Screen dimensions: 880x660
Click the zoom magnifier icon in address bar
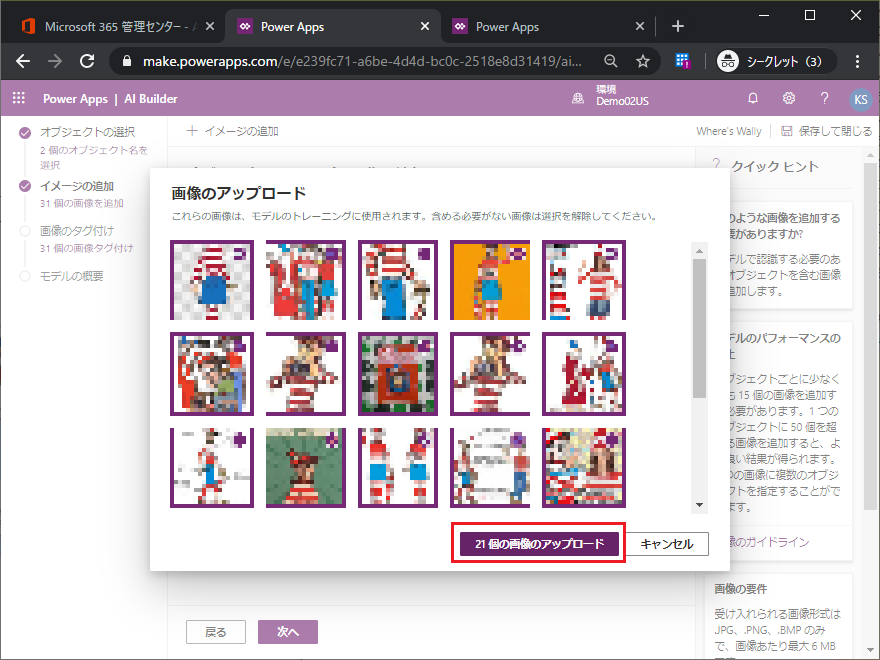pyautogui.click(x=611, y=61)
